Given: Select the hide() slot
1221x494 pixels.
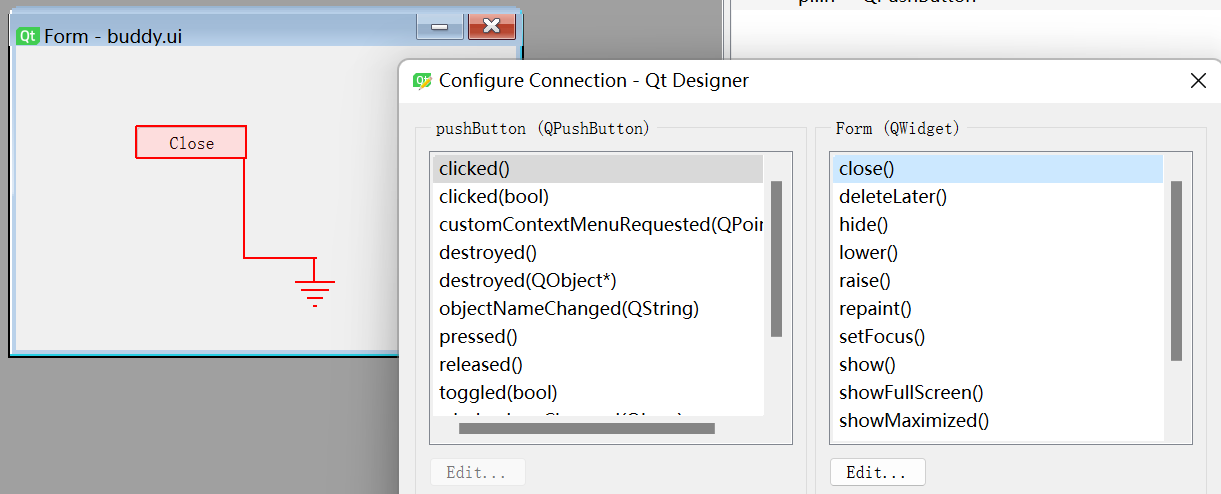Looking at the screenshot, I should pos(998,225).
